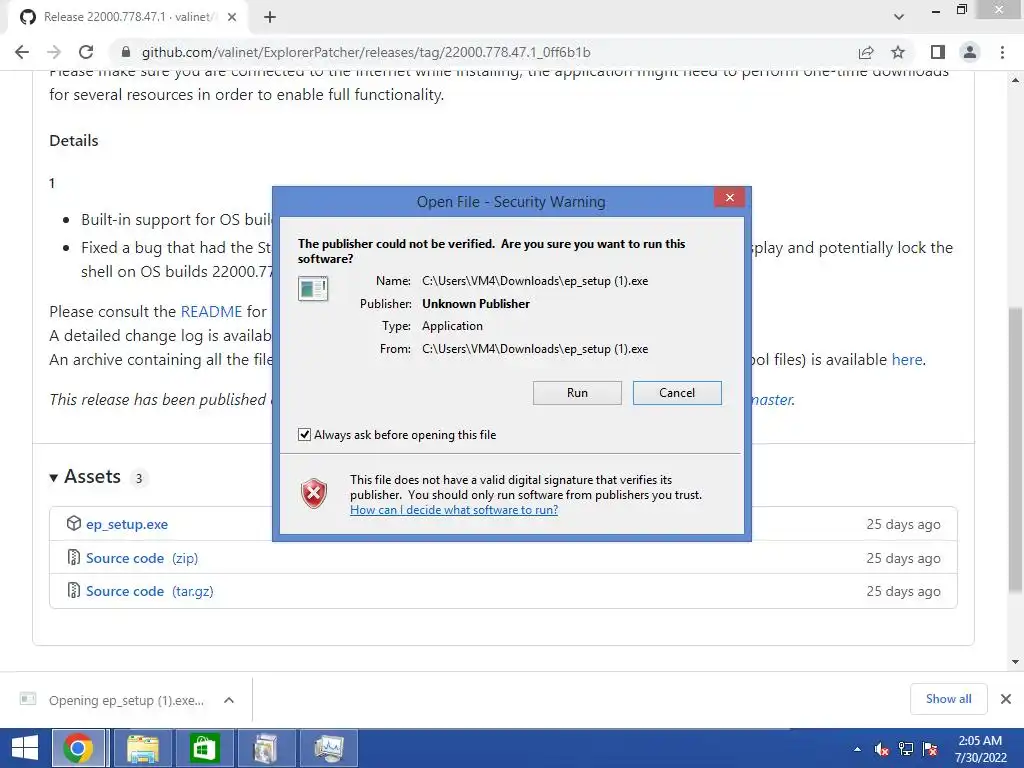Expand the download item options chevron
The height and width of the screenshot is (768, 1024).
tap(229, 700)
